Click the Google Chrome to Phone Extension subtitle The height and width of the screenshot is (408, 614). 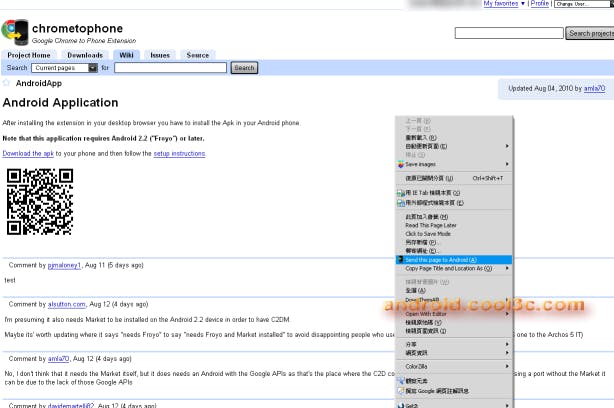click(x=84, y=41)
